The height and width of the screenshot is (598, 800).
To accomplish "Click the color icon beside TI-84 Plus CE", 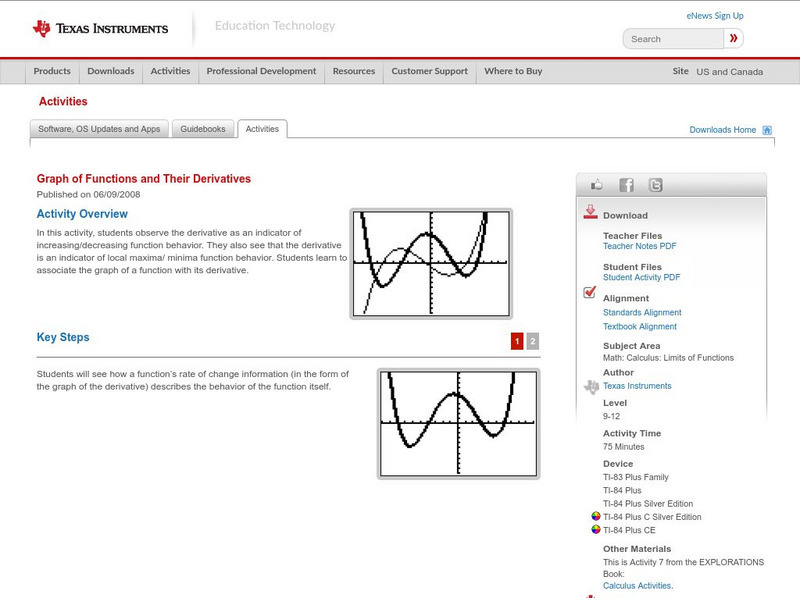I will [x=595, y=530].
